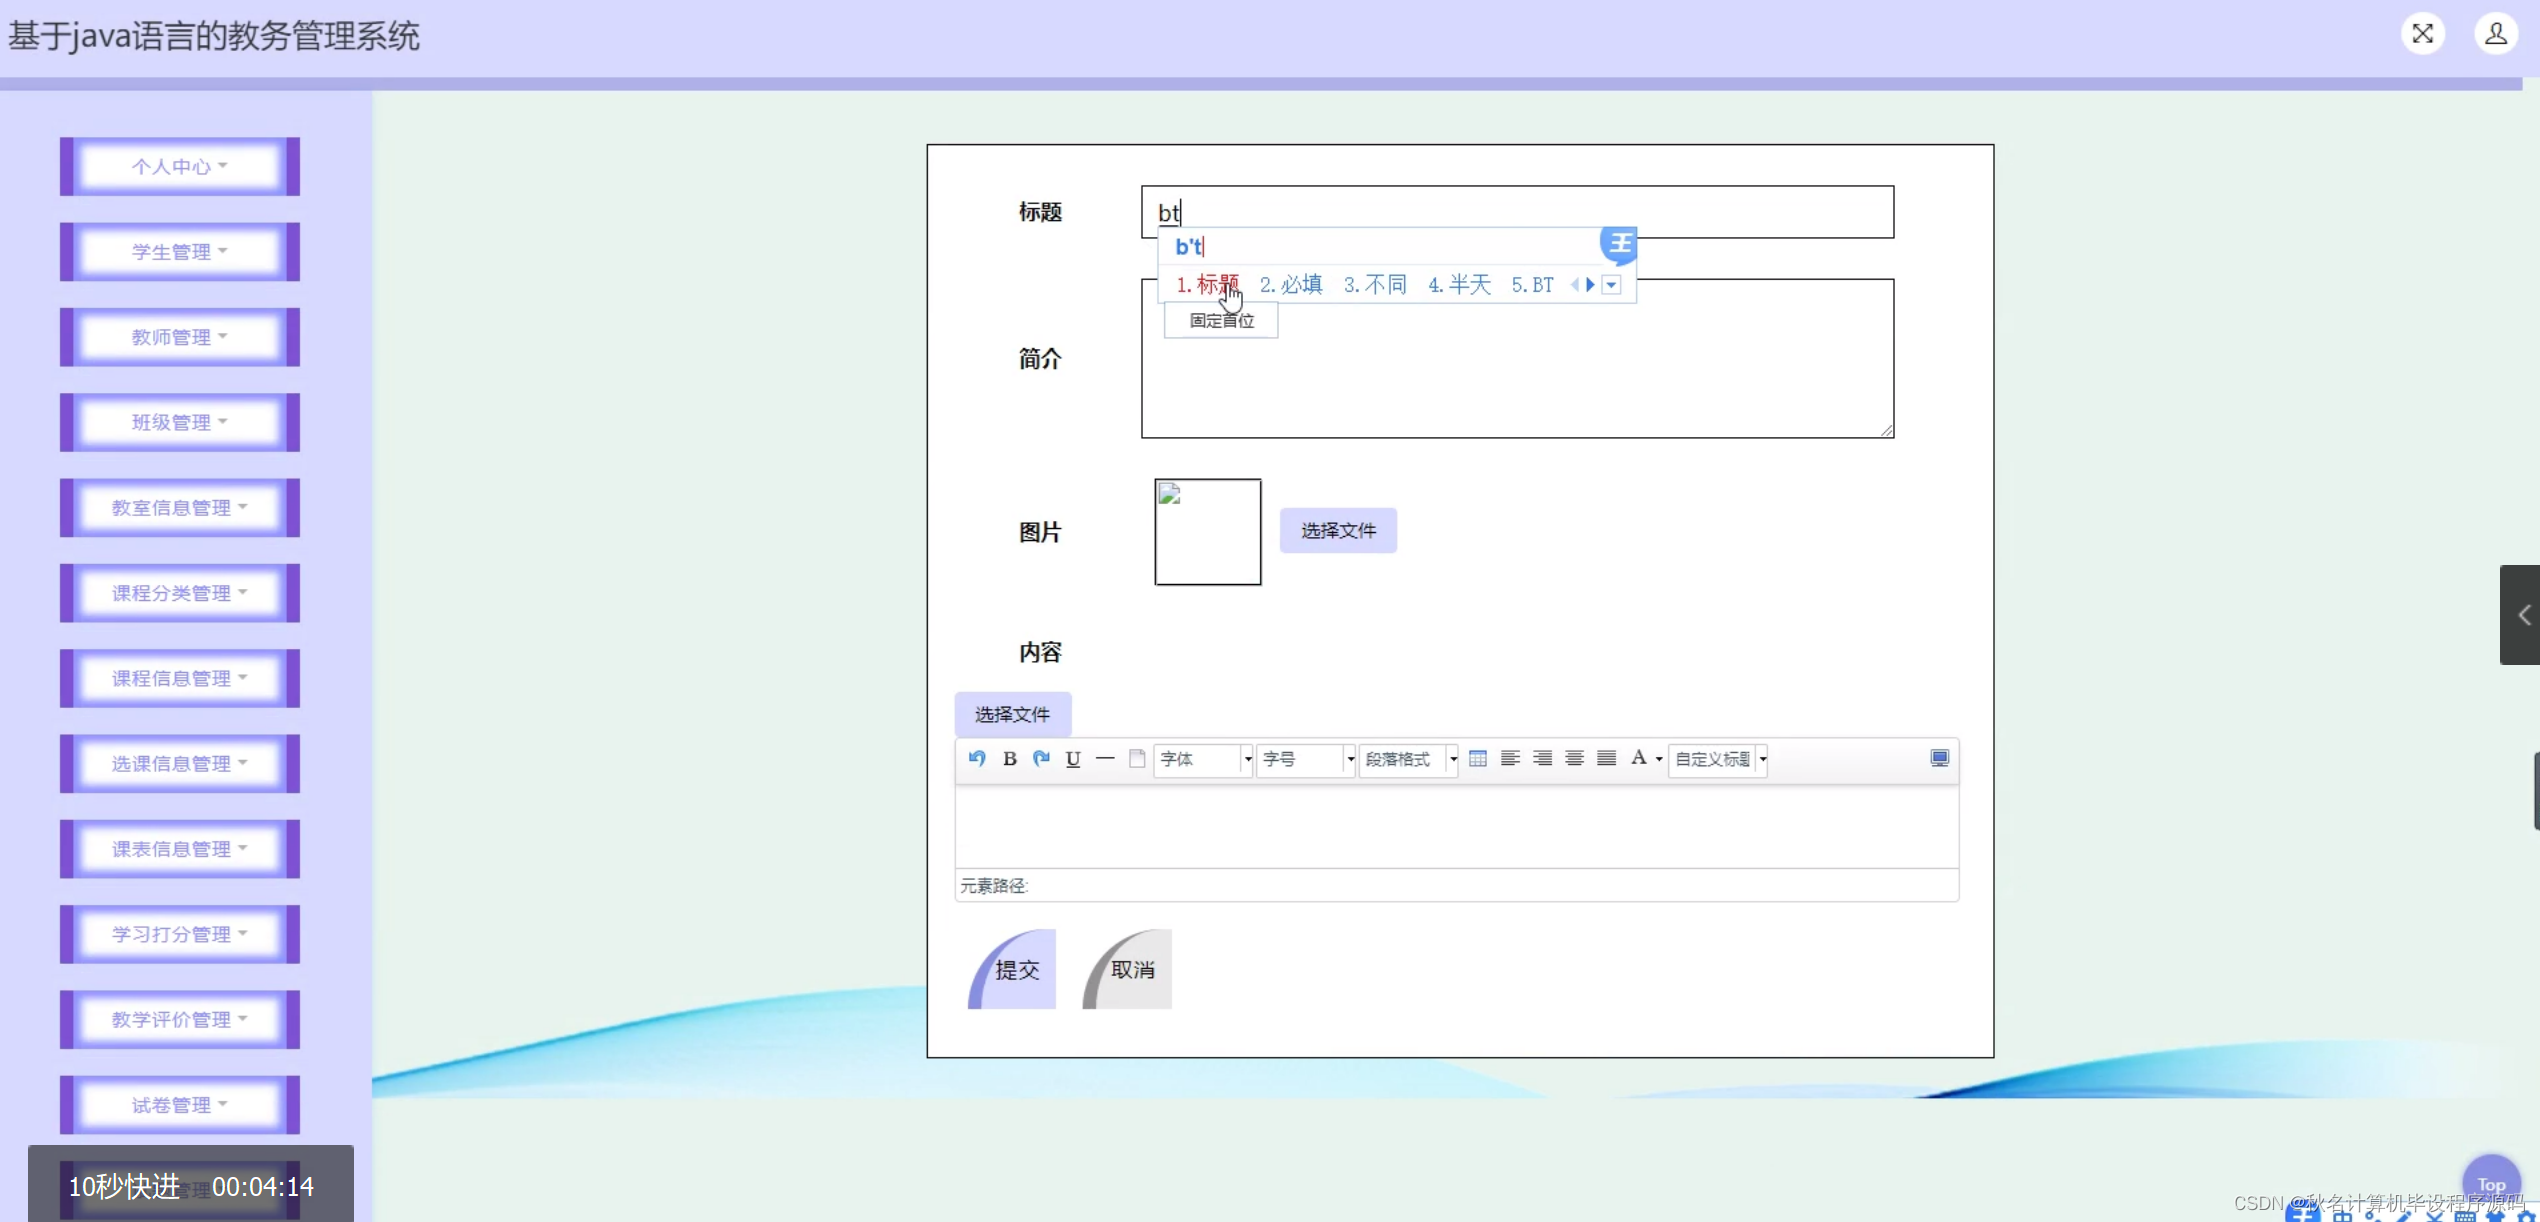Expand the 学生管理 sidebar menu

[178, 251]
